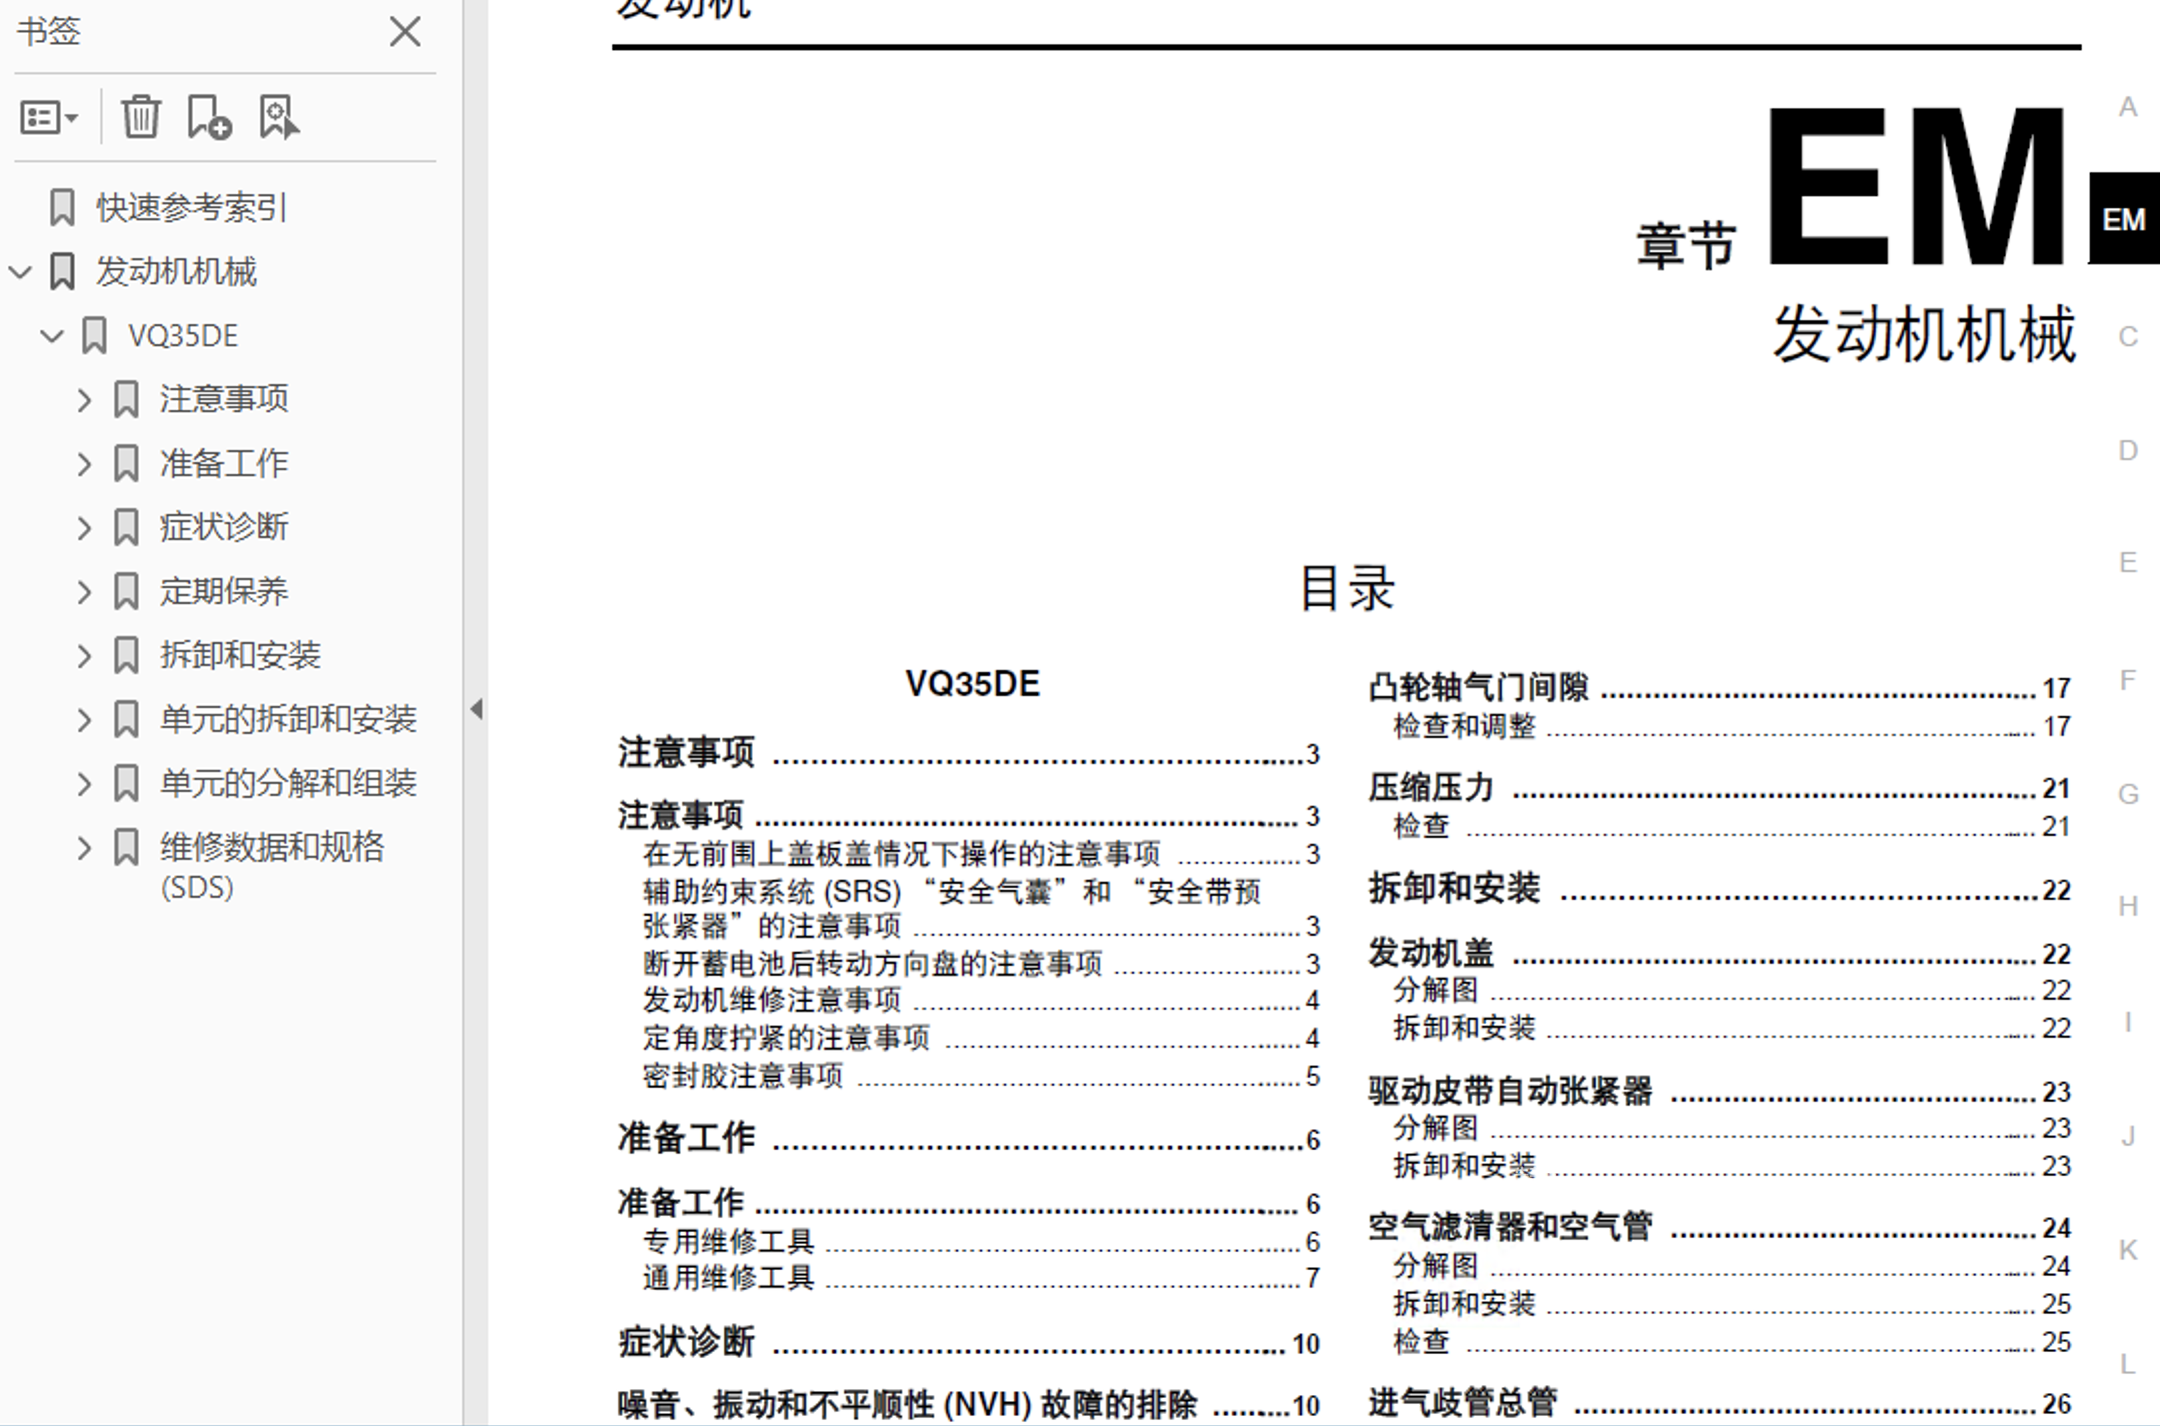Screen dimensions: 2160x1426
Task: Jump to section G index tab
Action: coord(2128,795)
